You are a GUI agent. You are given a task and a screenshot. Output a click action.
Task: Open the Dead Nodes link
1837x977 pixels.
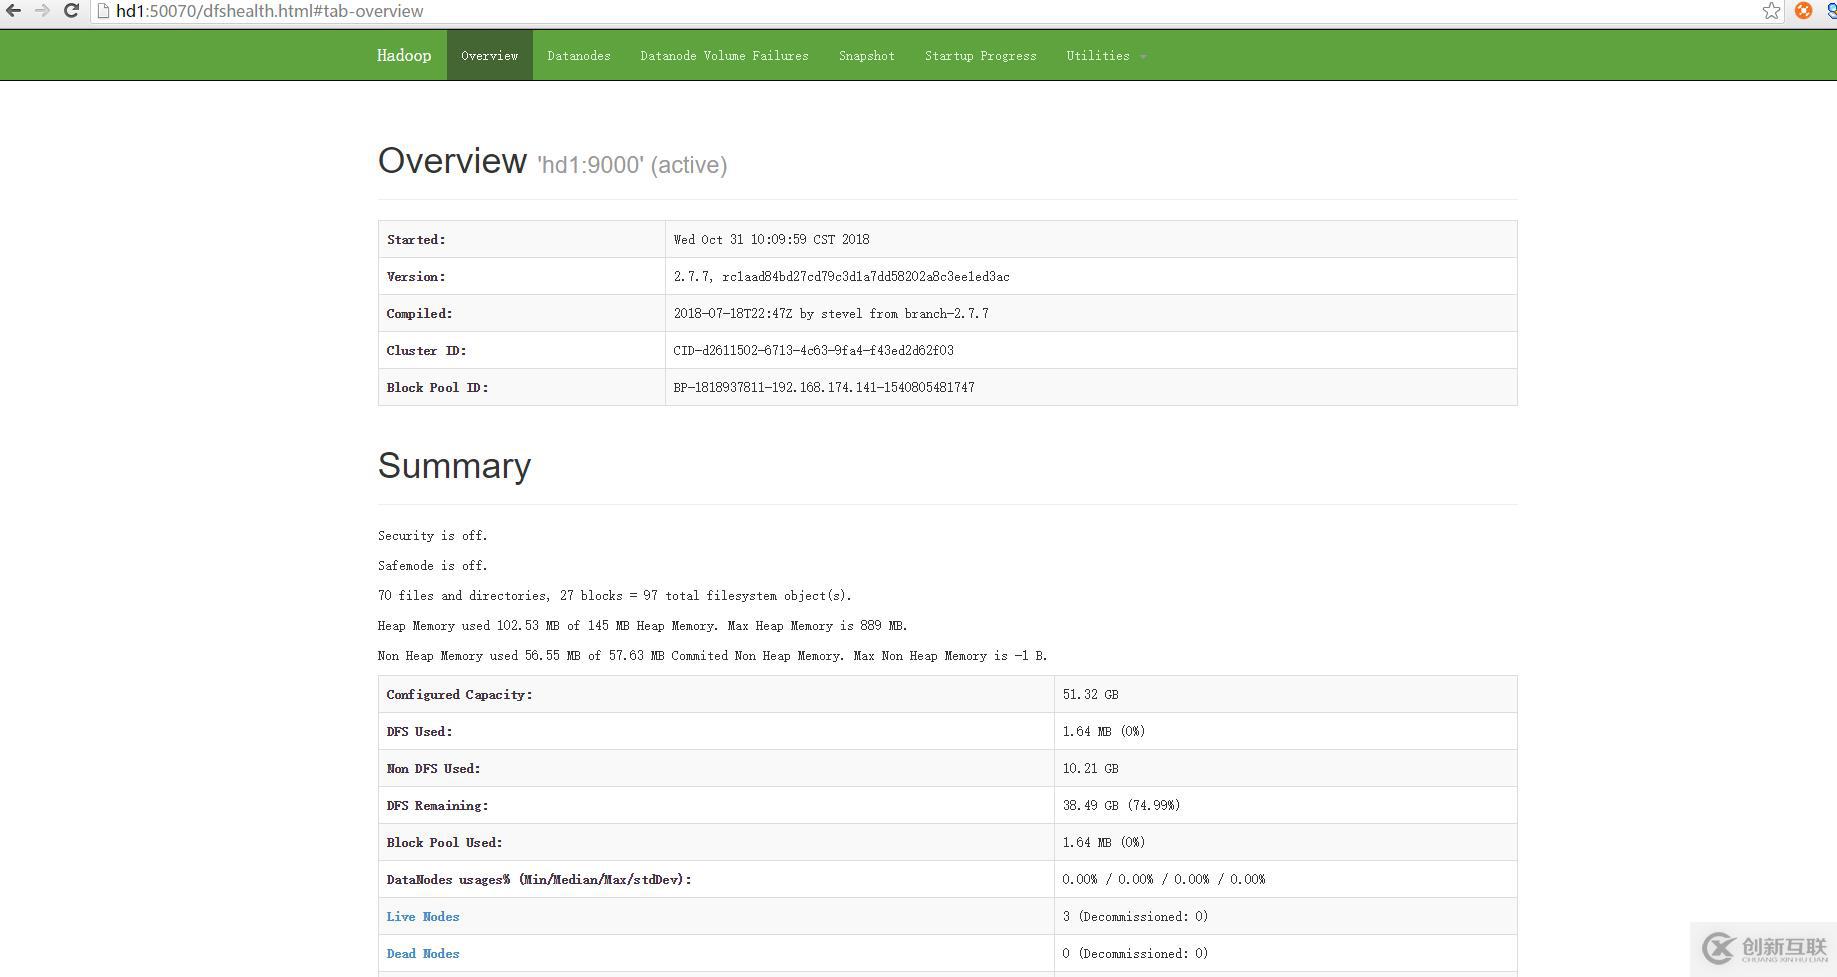click(423, 953)
